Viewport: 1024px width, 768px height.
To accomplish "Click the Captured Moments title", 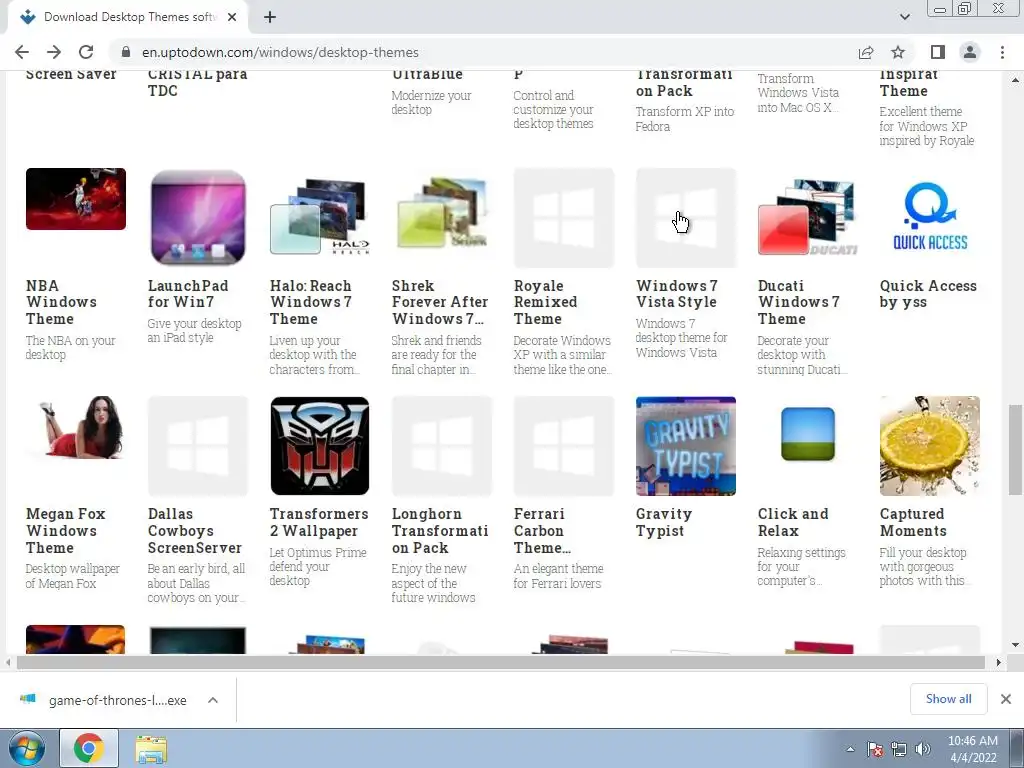I will coord(913,522).
